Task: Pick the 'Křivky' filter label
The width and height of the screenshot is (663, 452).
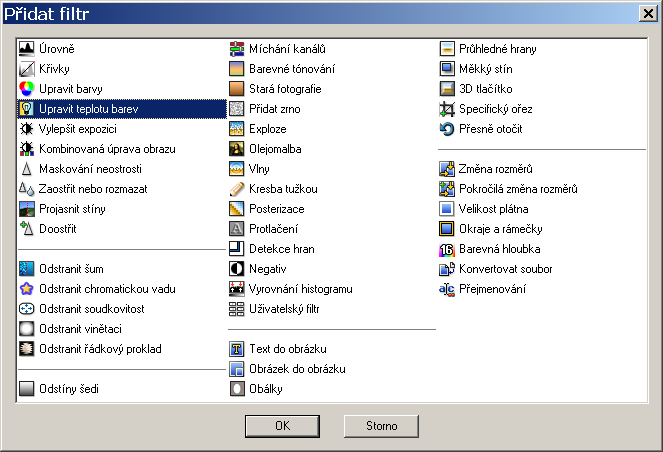Action: click(54, 69)
